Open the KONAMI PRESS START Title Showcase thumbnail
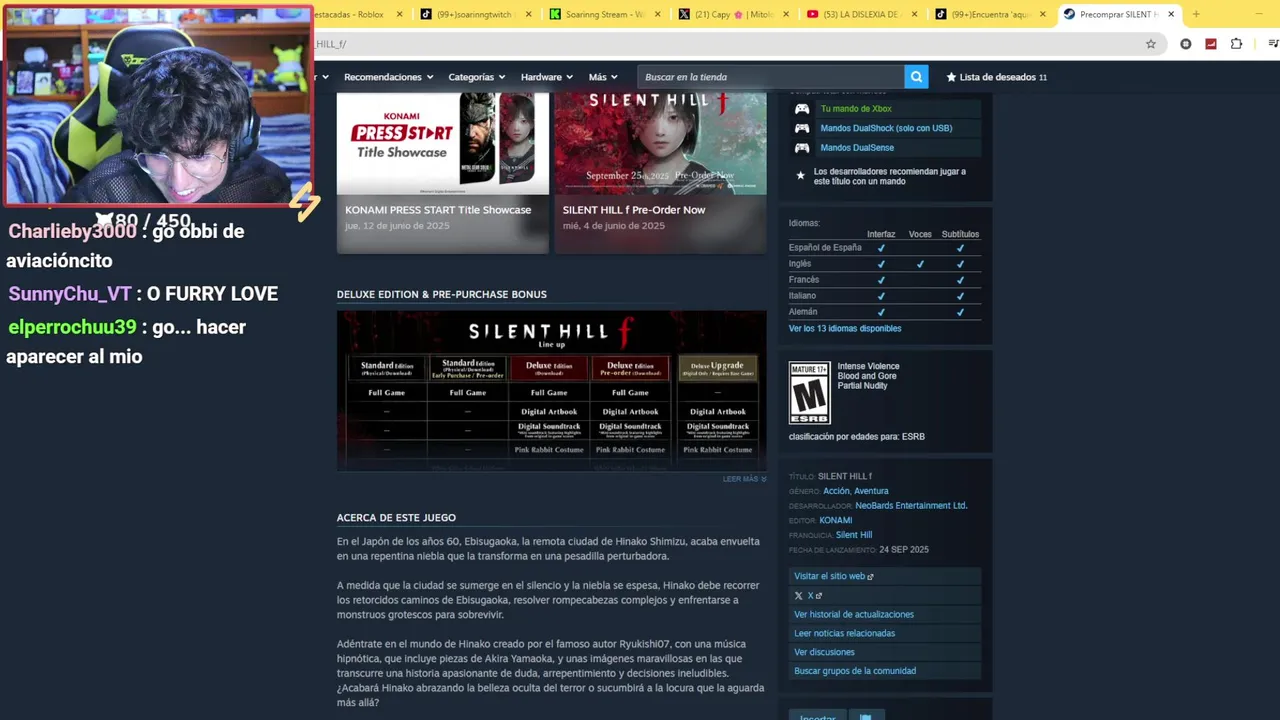Image resolution: width=1280 pixels, height=720 pixels. [x=443, y=144]
